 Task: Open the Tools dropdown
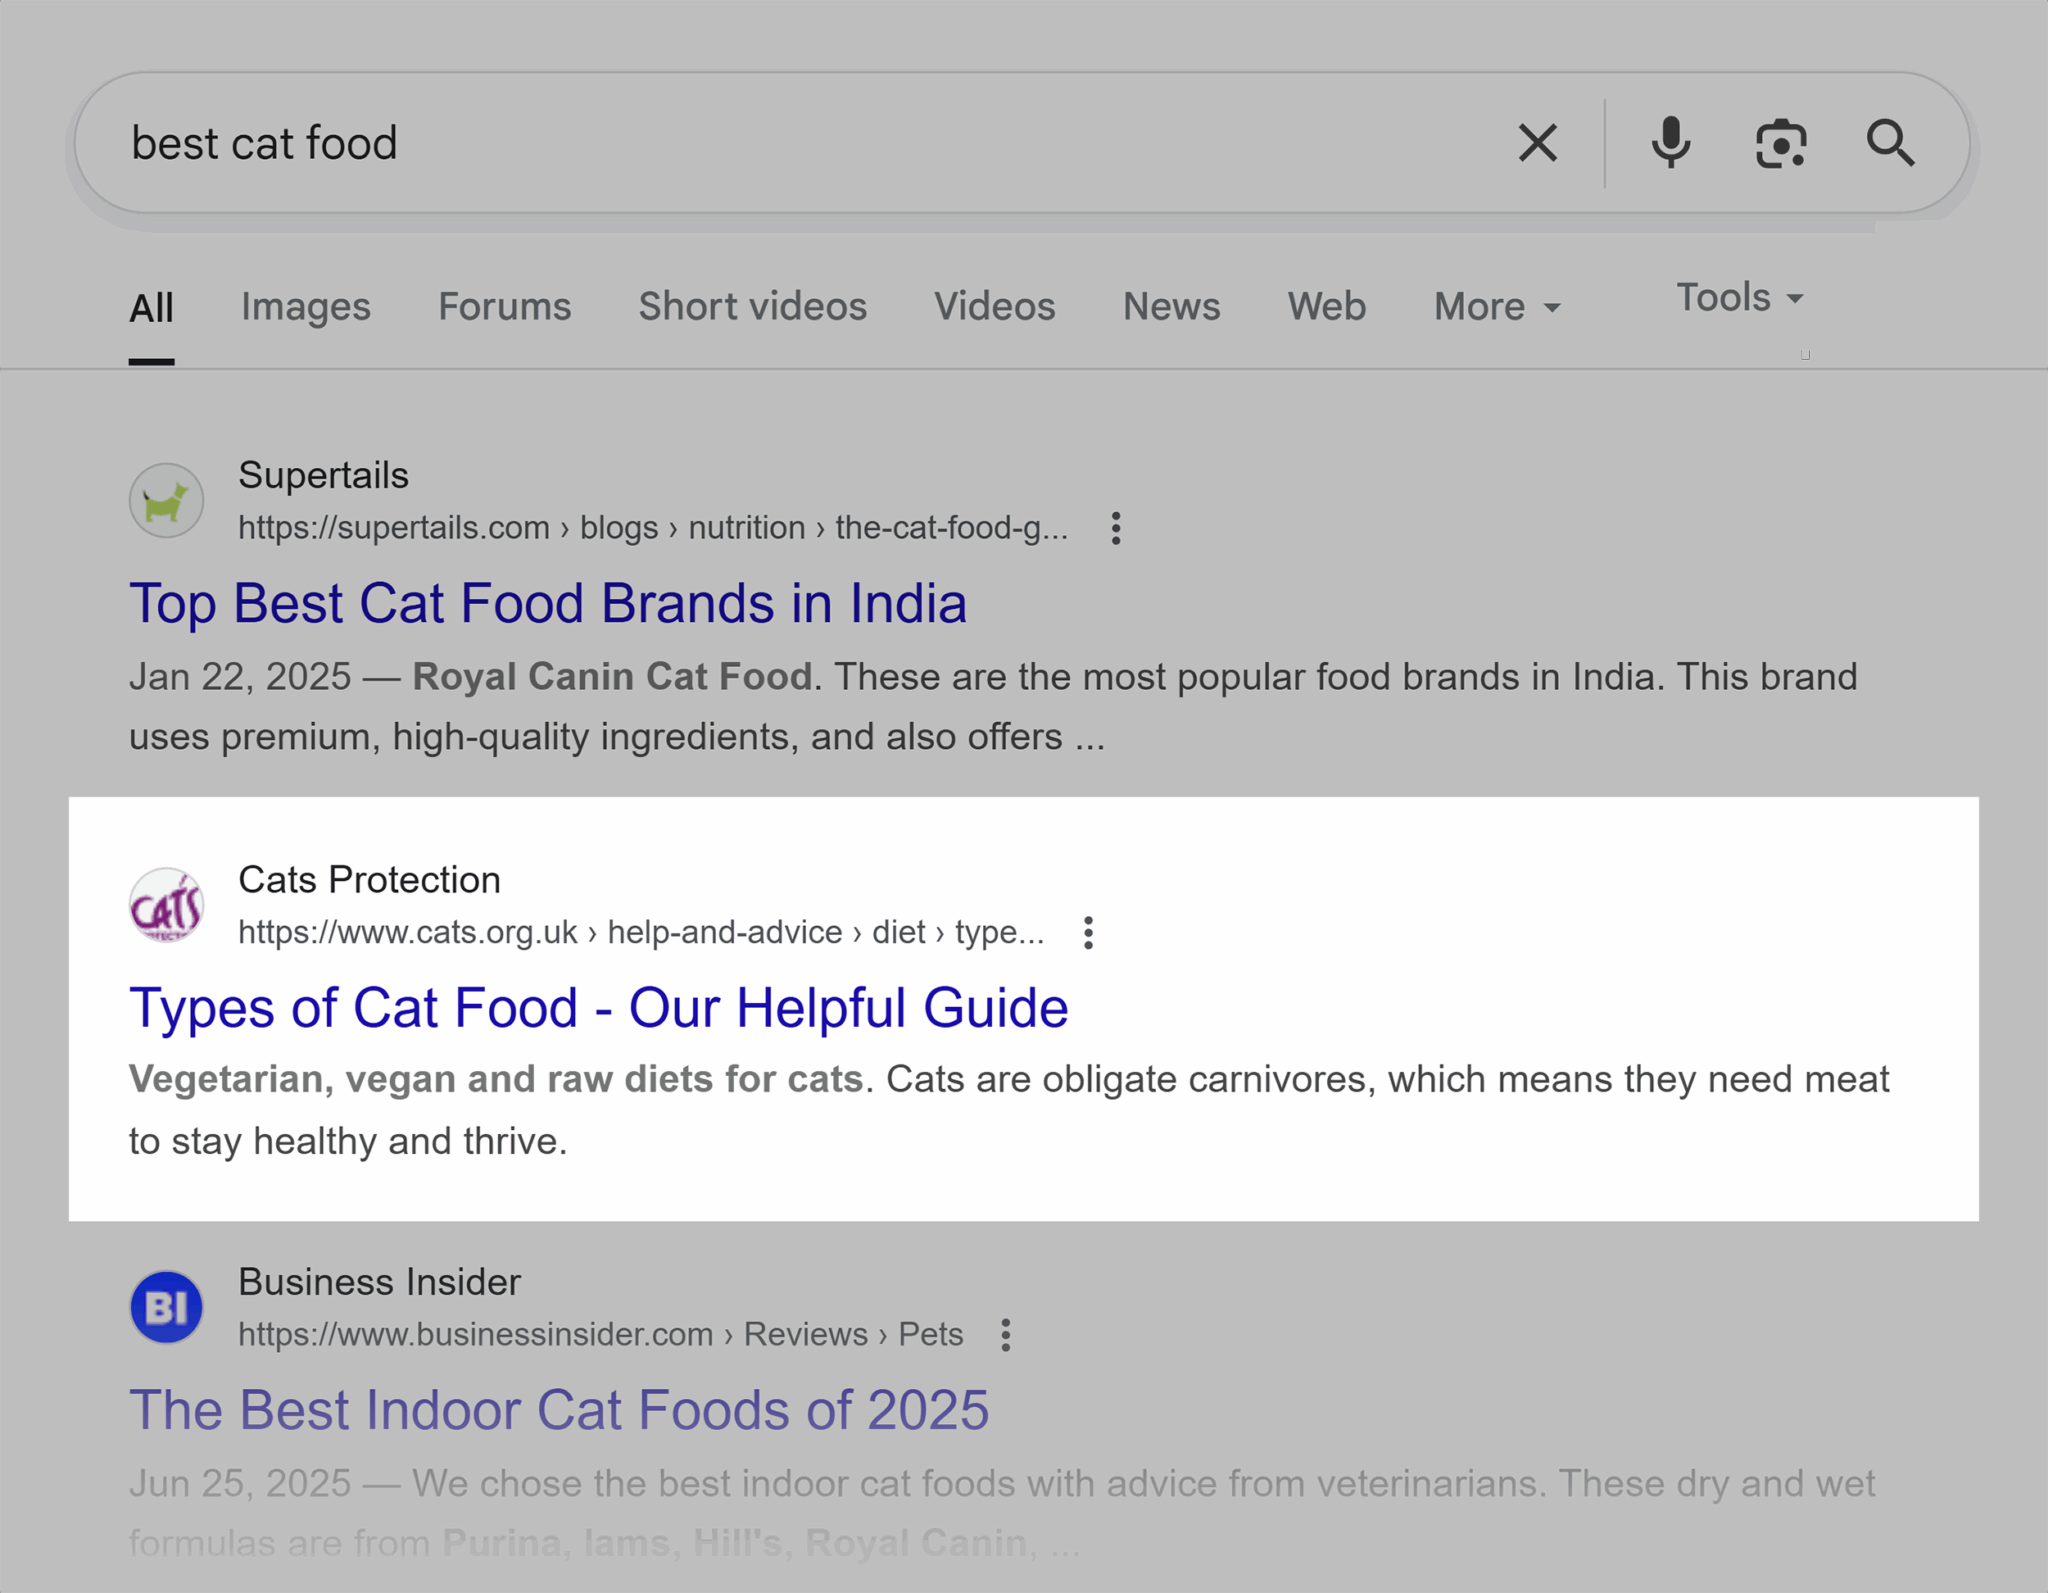pos(1740,297)
